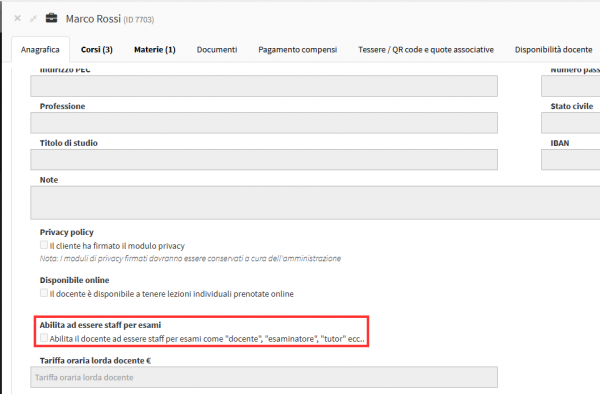Screen dimensions: 600x394
Task: Click the Stato civile field
Action: [571, 123]
